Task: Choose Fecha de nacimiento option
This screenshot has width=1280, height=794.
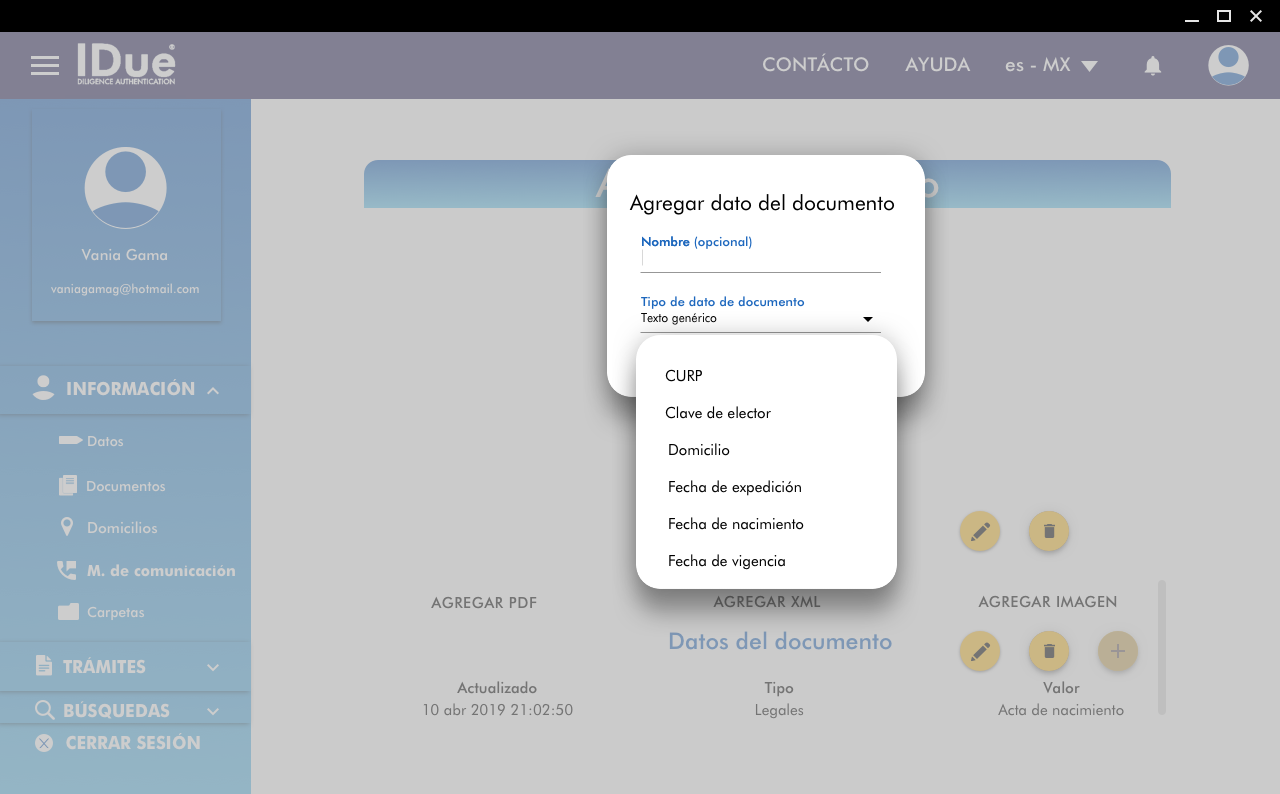Action: (735, 524)
